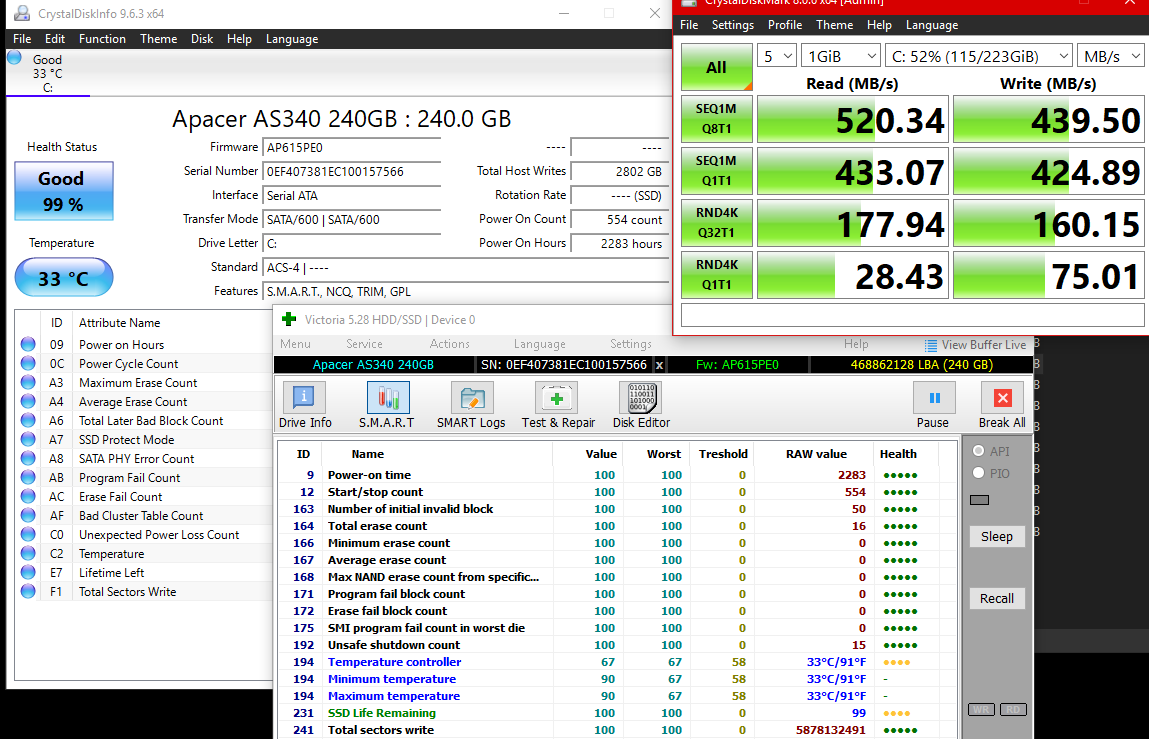1149x739 pixels.
Task: Open the MB/s unit dropdown
Action: coord(1109,56)
